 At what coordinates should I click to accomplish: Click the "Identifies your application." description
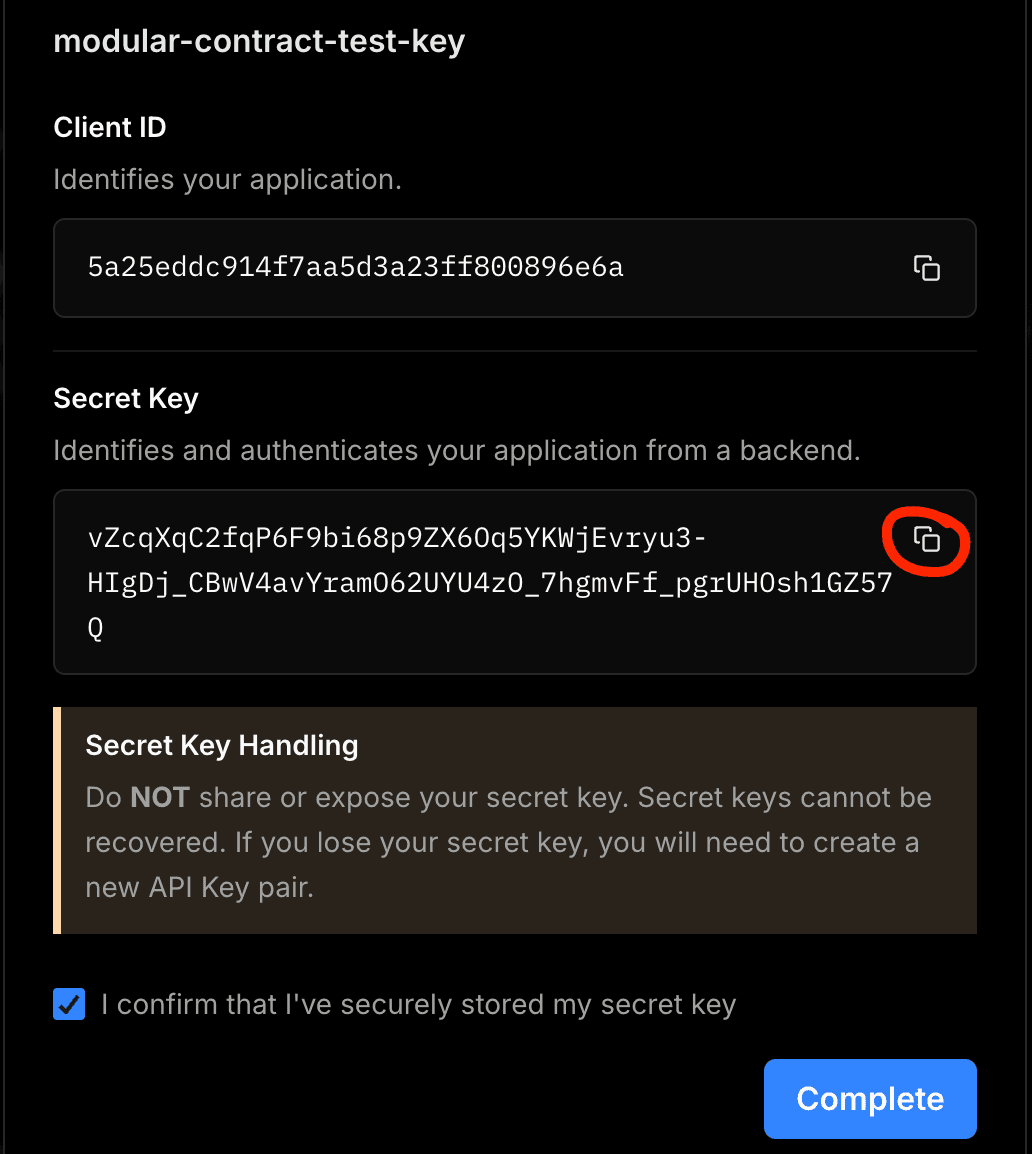pos(227,180)
